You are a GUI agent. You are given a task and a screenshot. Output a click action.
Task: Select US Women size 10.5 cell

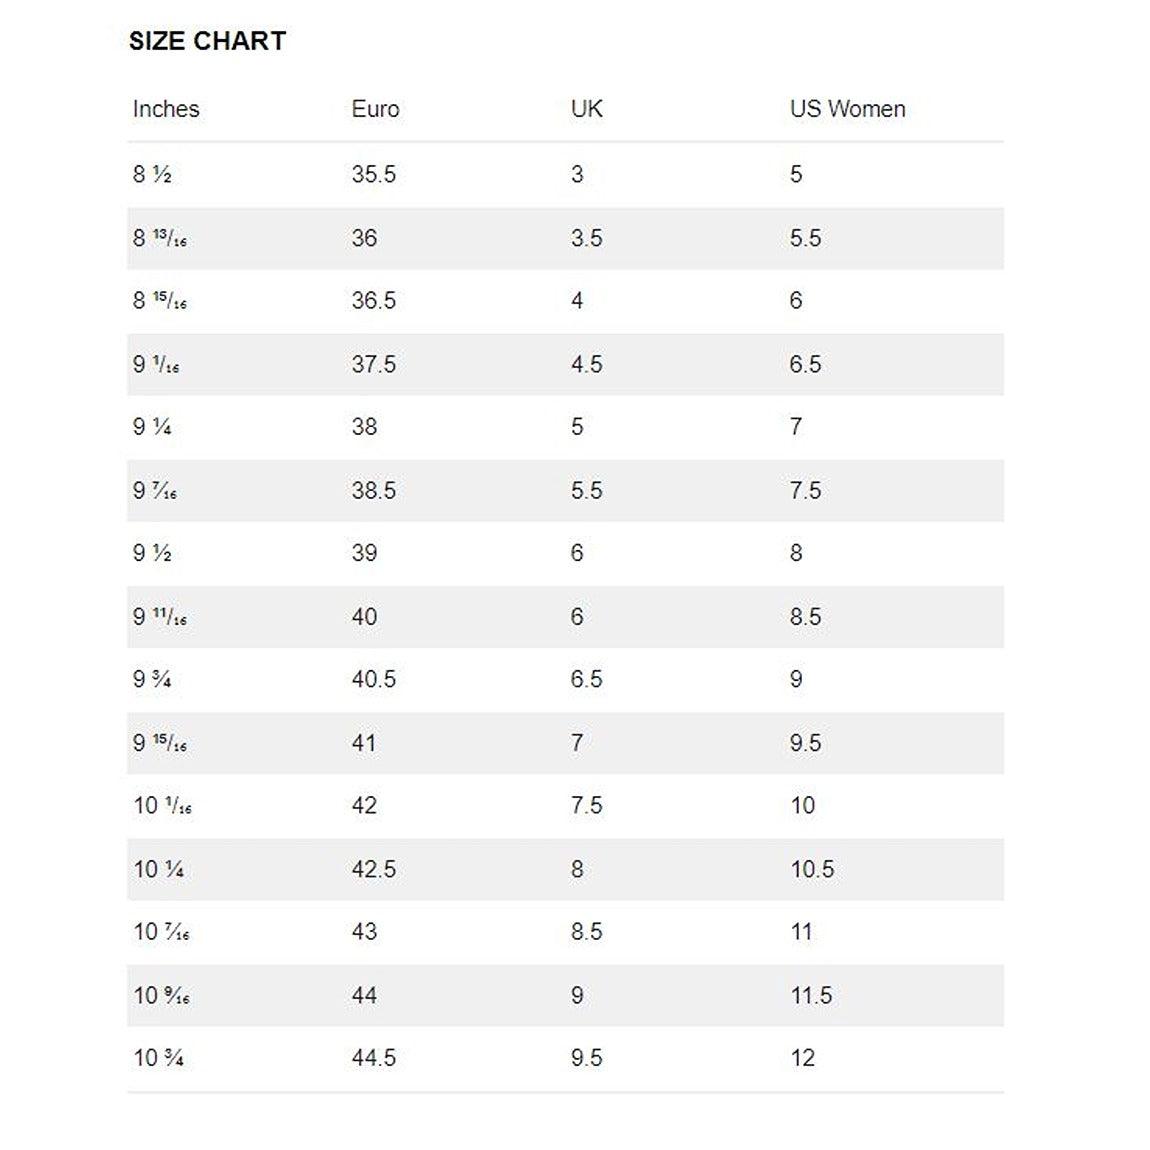coord(812,869)
